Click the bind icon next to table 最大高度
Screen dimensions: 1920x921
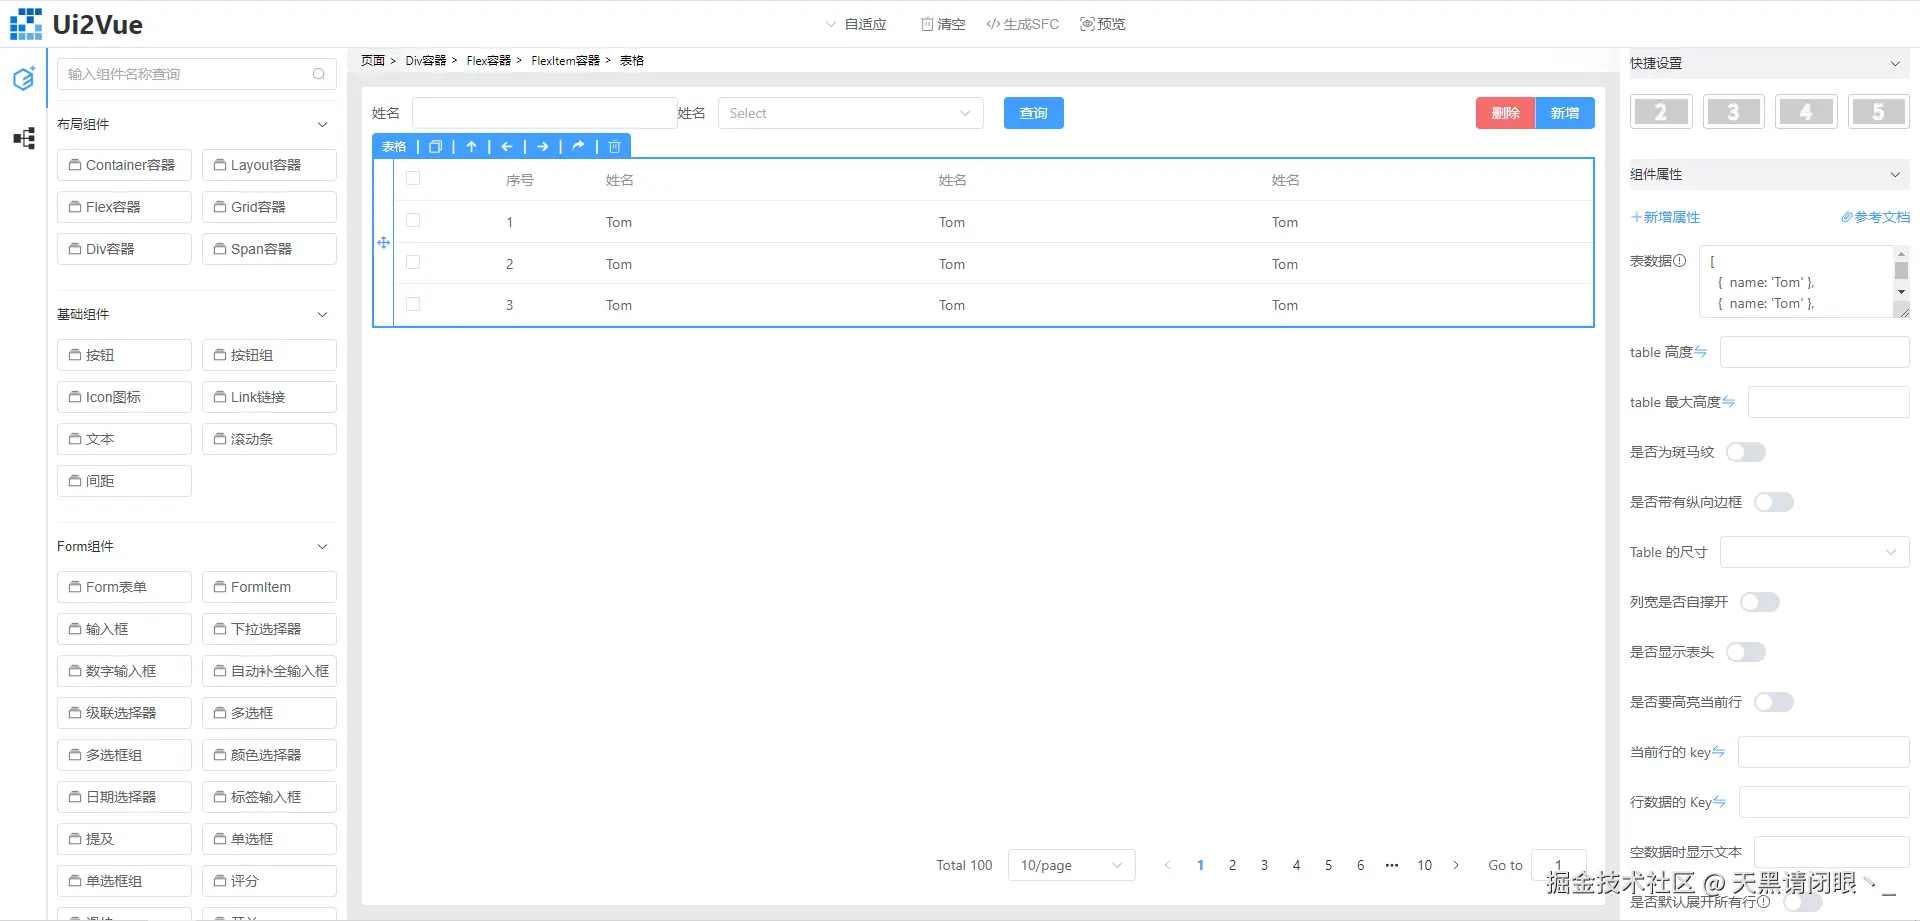(x=1728, y=402)
